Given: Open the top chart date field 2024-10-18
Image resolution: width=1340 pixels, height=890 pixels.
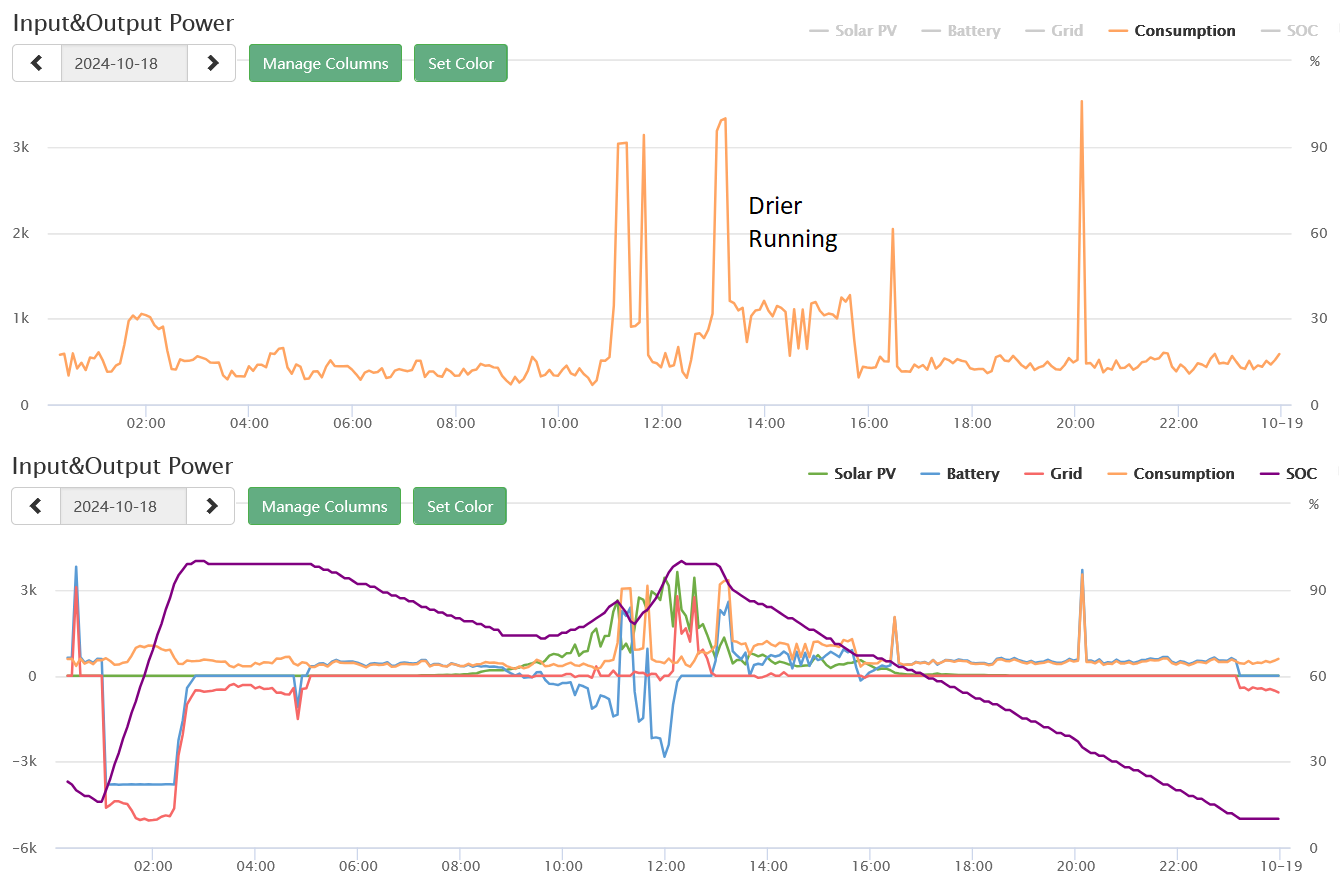Looking at the screenshot, I should point(124,63).
